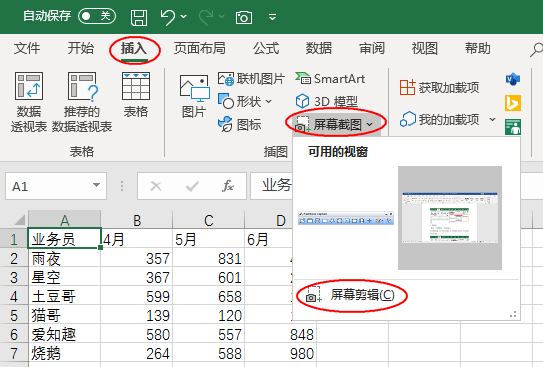Select the Word document window thumbnail
The height and width of the screenshot is (367, 543).
click(x=450, y=218)
